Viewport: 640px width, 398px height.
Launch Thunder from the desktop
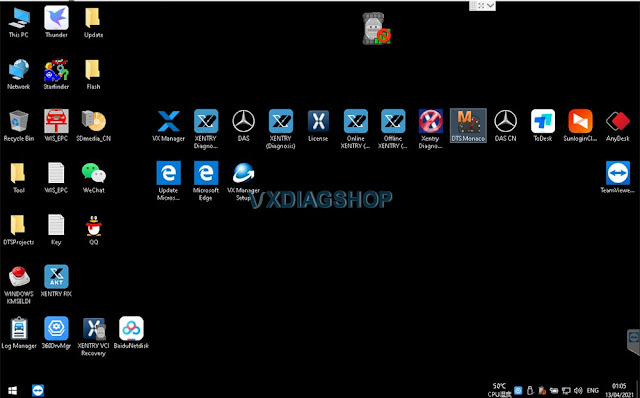coord(56,23)
